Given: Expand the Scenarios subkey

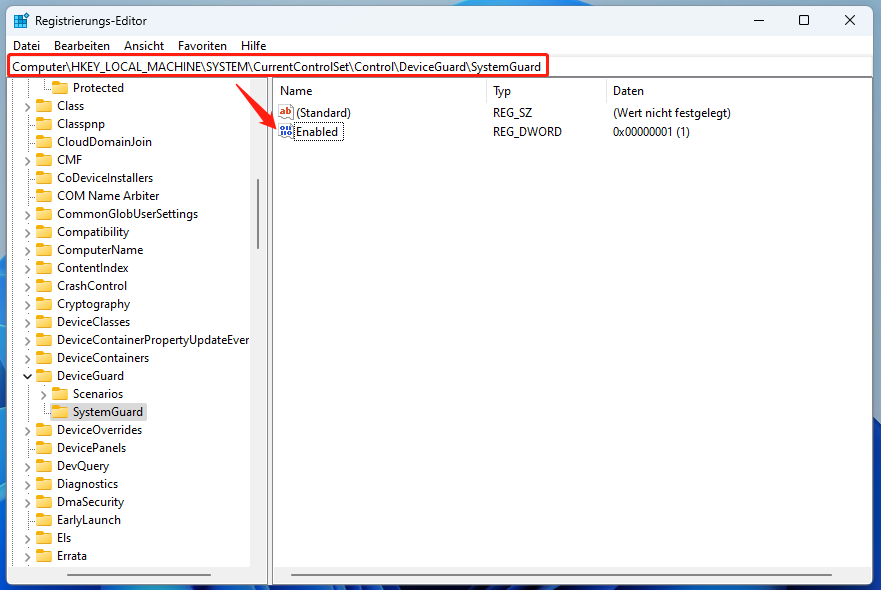Looking at the screenshot, I should (43, 394).
